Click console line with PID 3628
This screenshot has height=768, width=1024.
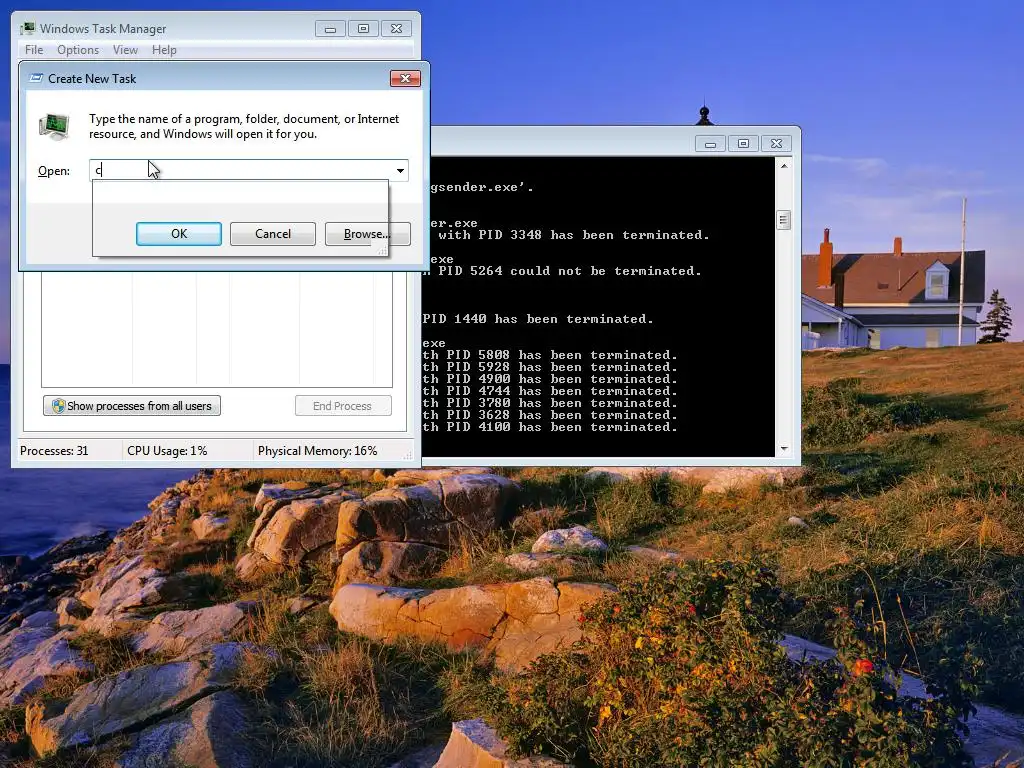[x=550, y=415]
